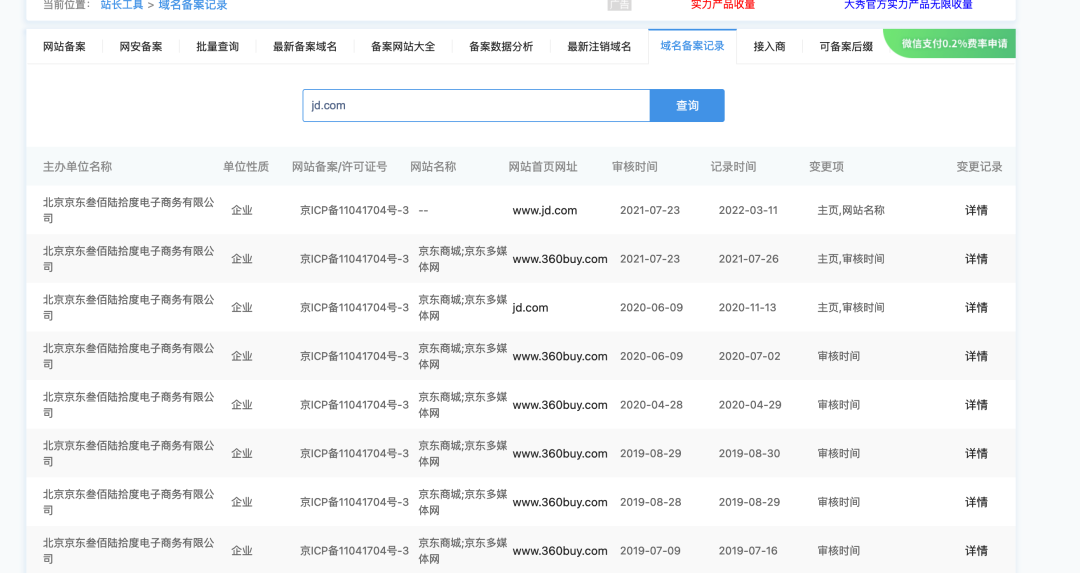Screen dimensions: 1080x573
Task: Open the 最新注销域名 tab
Action: pos(599,47)
